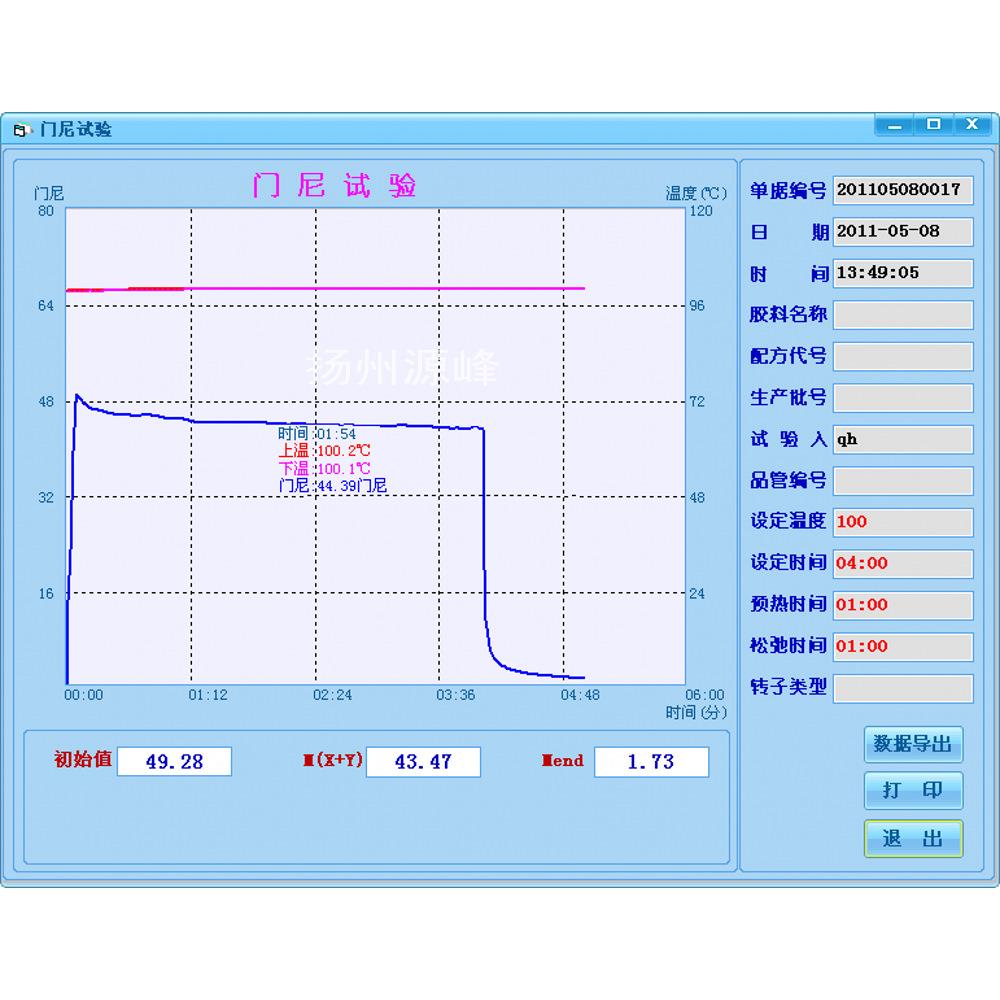Select the 配方代号 input field

point(902,356)
